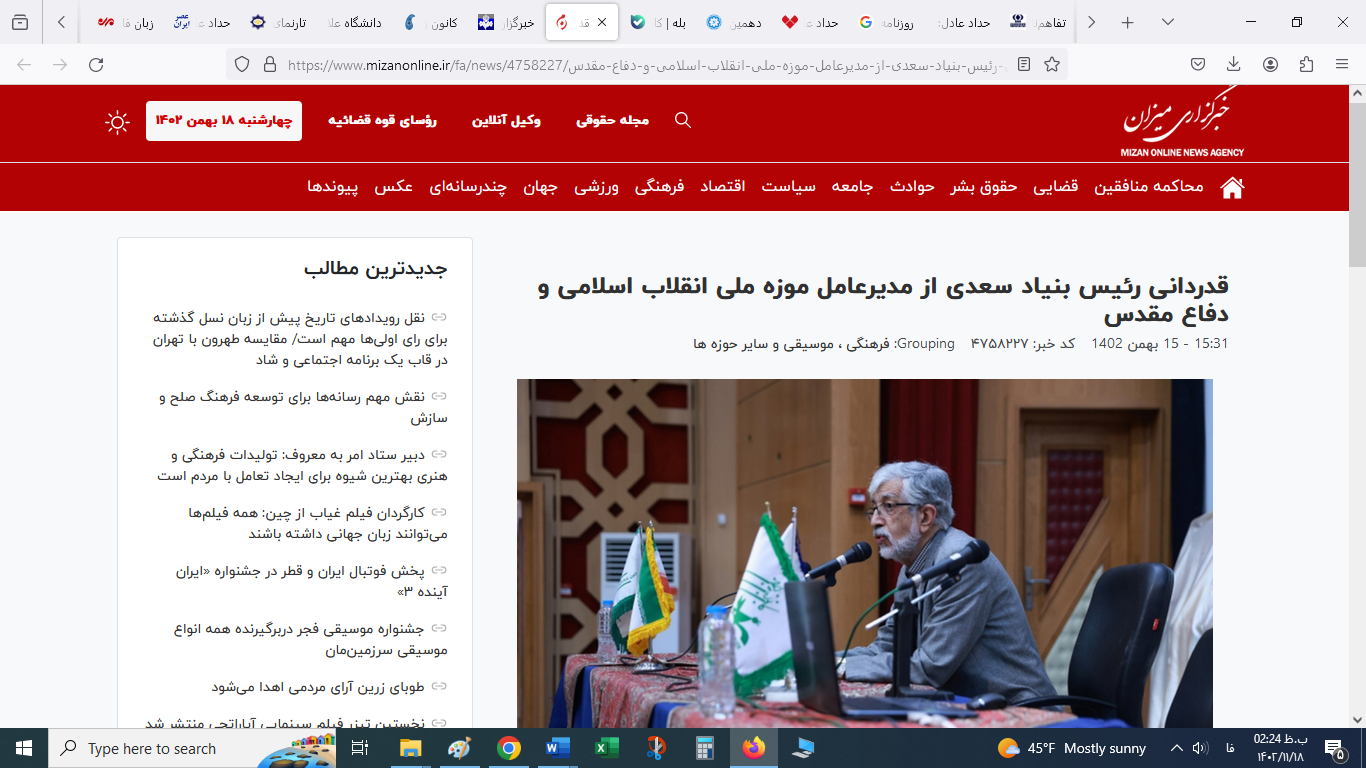Click the search magnifier icon in header

tap(683, 120)
